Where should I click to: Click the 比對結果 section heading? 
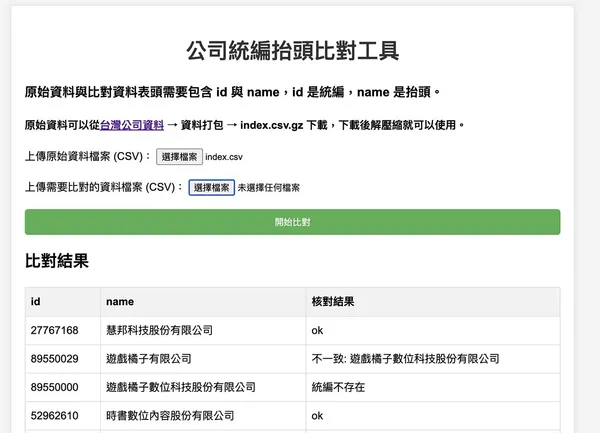[57, 261]
